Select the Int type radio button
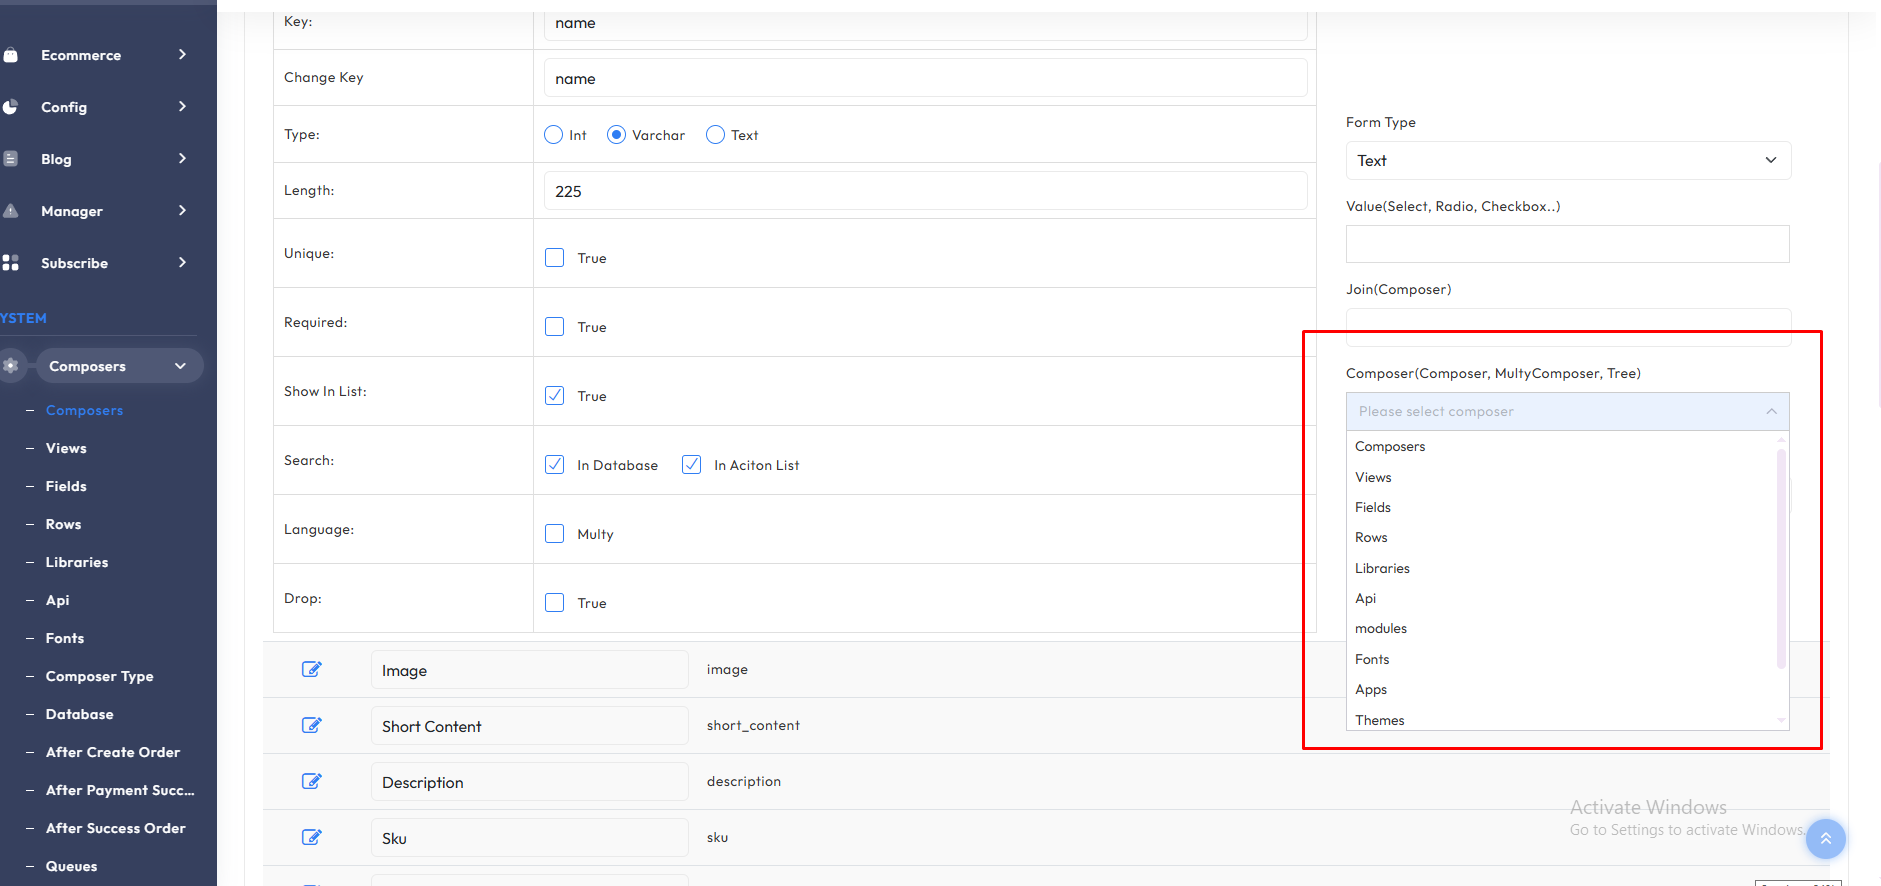Viewport: 1881px width, 886px height. coord(554,135)
